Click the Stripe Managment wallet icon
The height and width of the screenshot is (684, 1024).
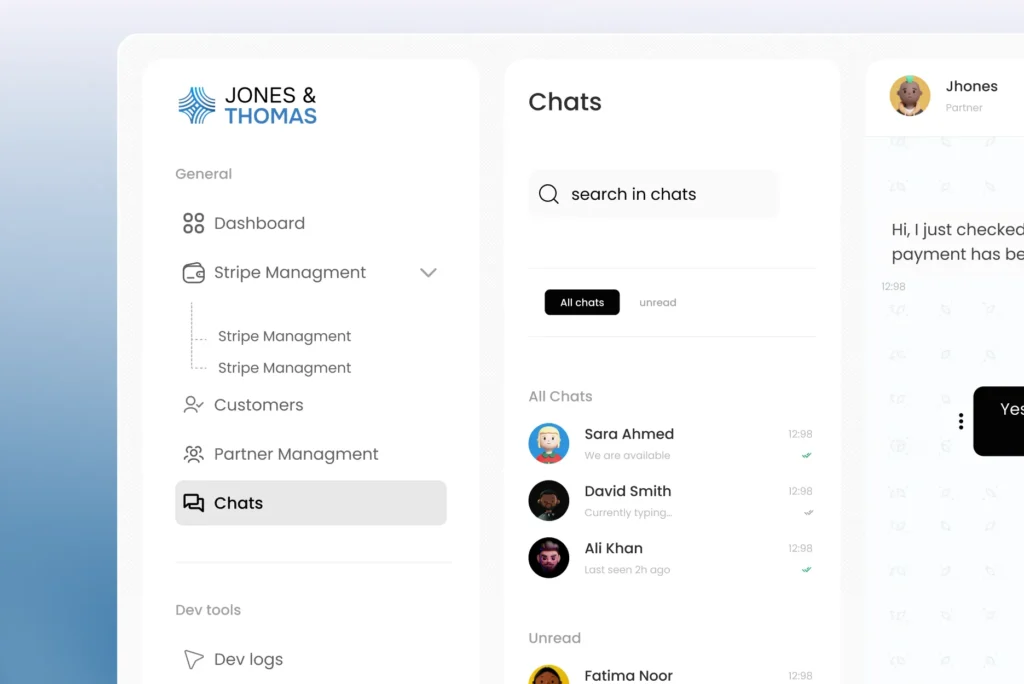pos(193,272)
